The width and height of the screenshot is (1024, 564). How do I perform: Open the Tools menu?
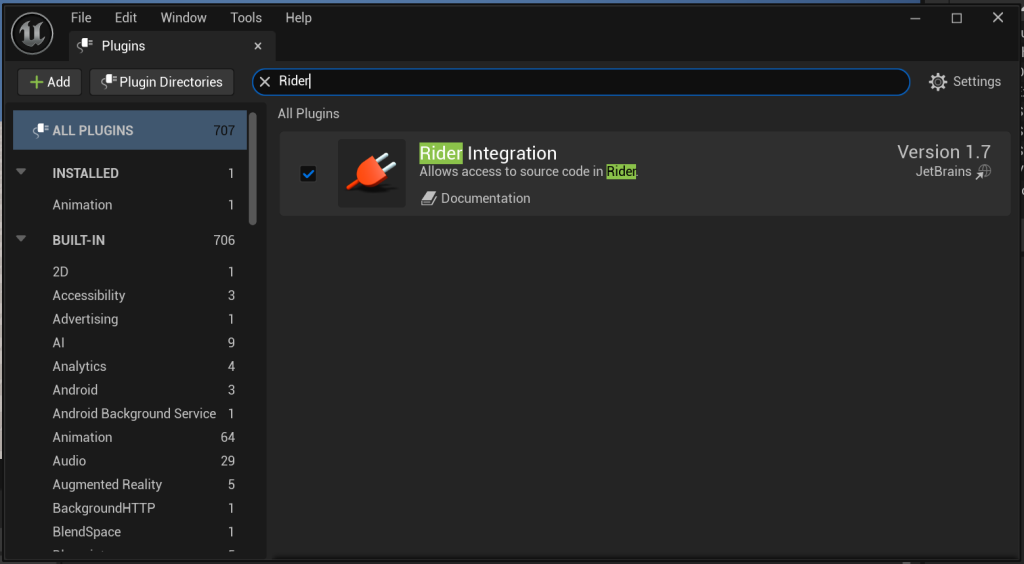(246, 18)
